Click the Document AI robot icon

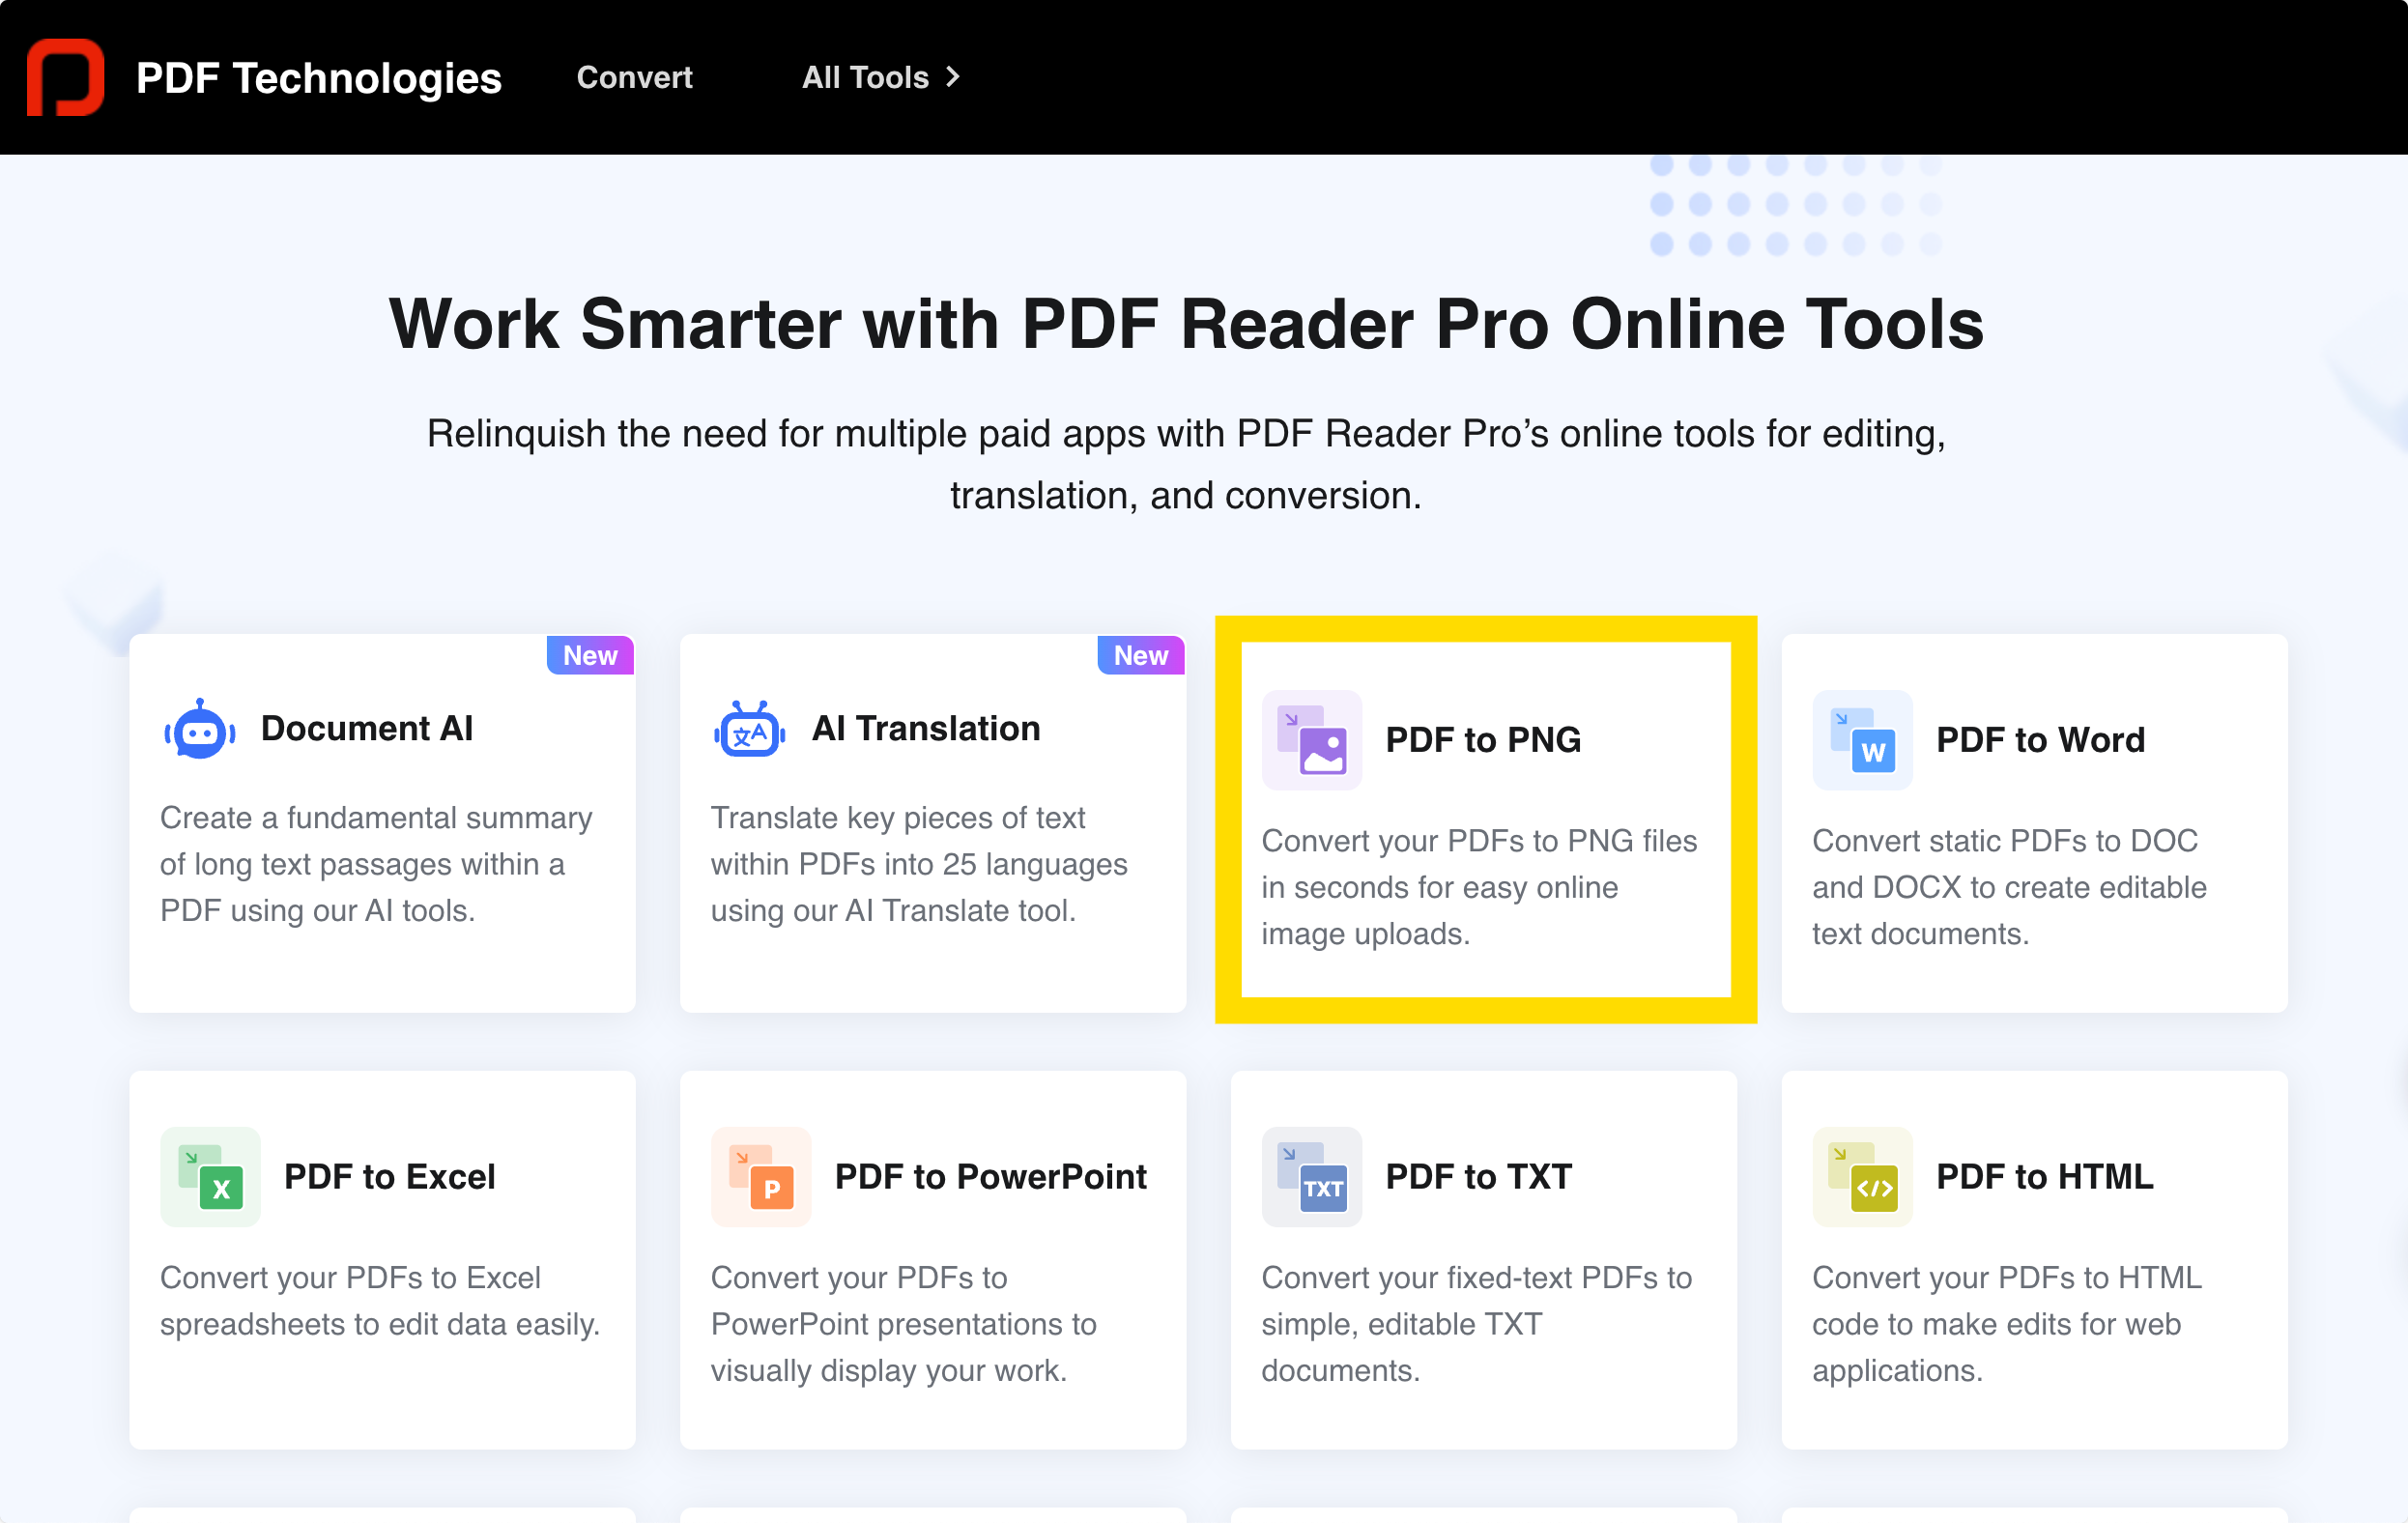click(200, 729)
